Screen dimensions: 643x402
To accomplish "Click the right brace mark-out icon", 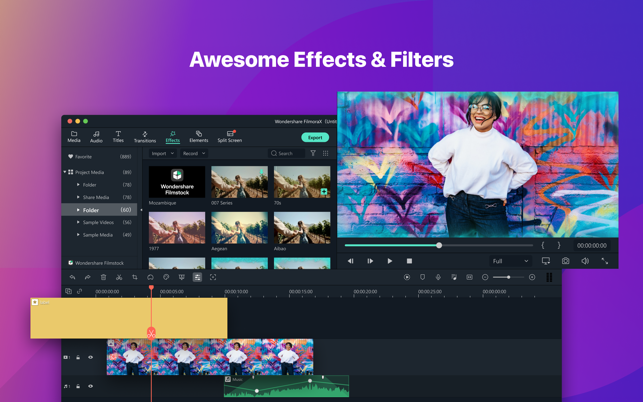I will point(559,245).
